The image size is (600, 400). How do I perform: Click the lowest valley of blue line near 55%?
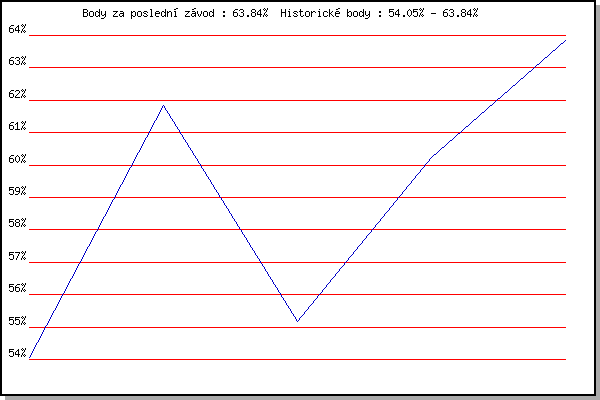point(297,321)
